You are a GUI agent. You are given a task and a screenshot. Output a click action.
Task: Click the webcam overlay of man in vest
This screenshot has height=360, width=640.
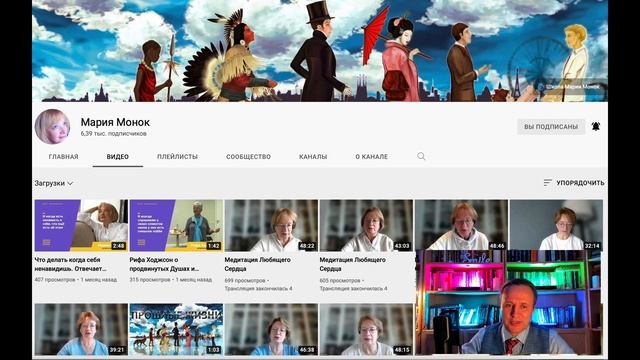click(509, 302)
